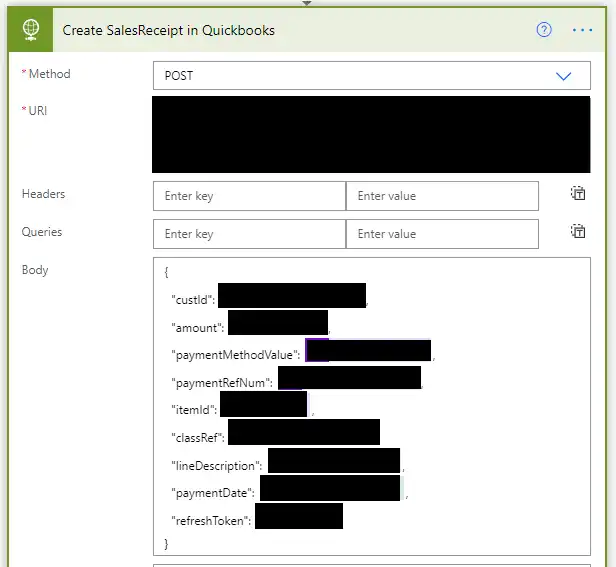Click the Headers field label
The image size is (616, 567).
(44, 194)
